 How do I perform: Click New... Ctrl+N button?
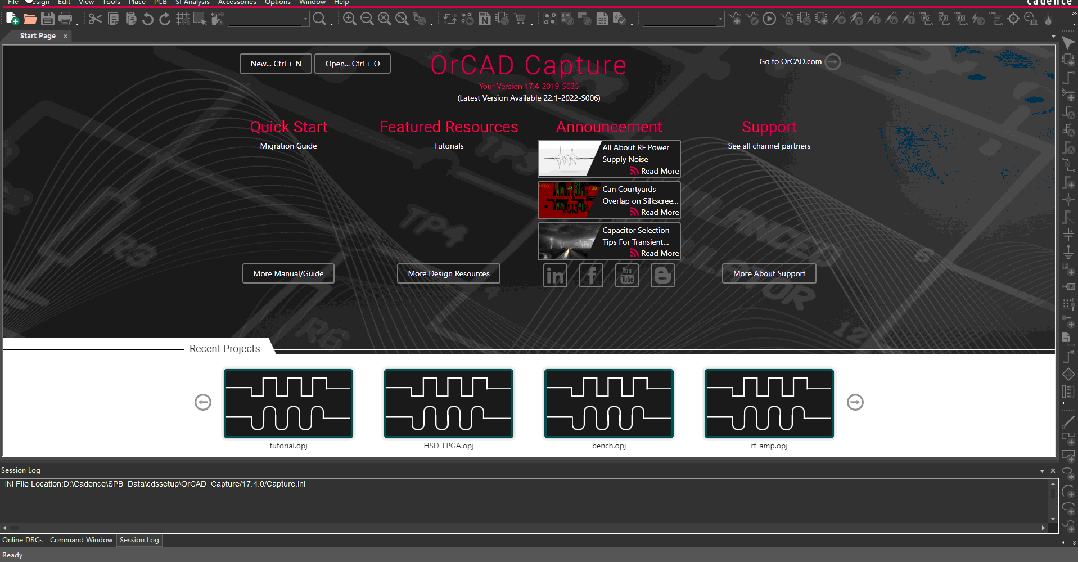(276, 63)
